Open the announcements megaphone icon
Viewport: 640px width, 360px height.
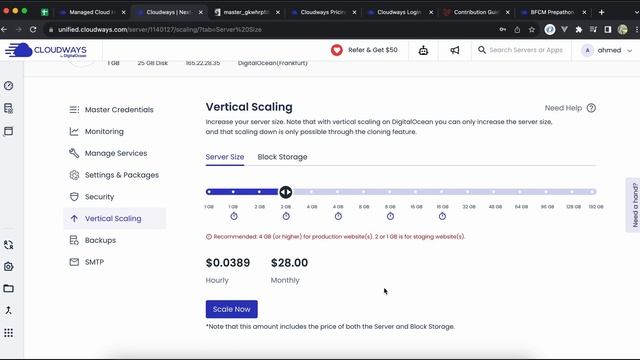[x=455, y=50]
